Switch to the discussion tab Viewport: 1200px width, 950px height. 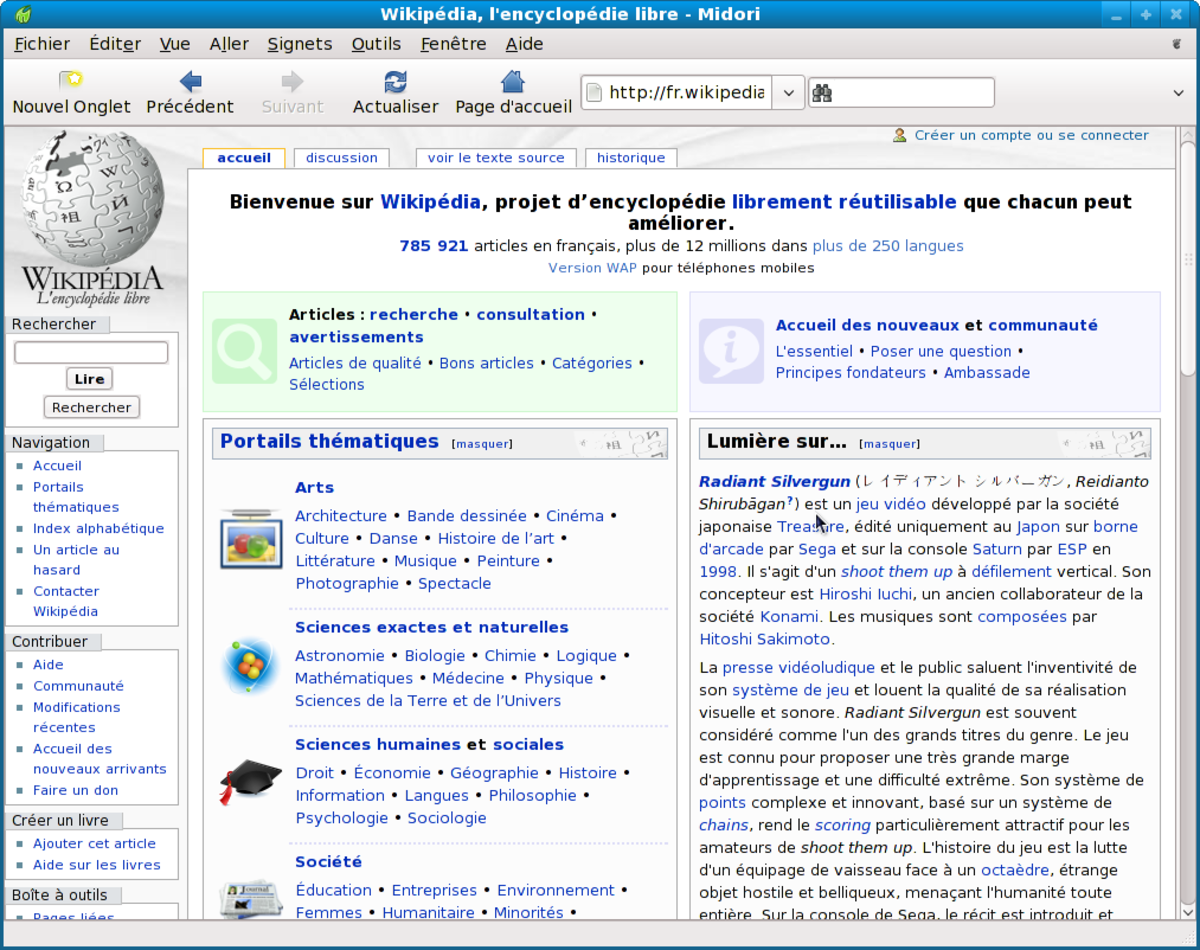(x=342, y=158)
